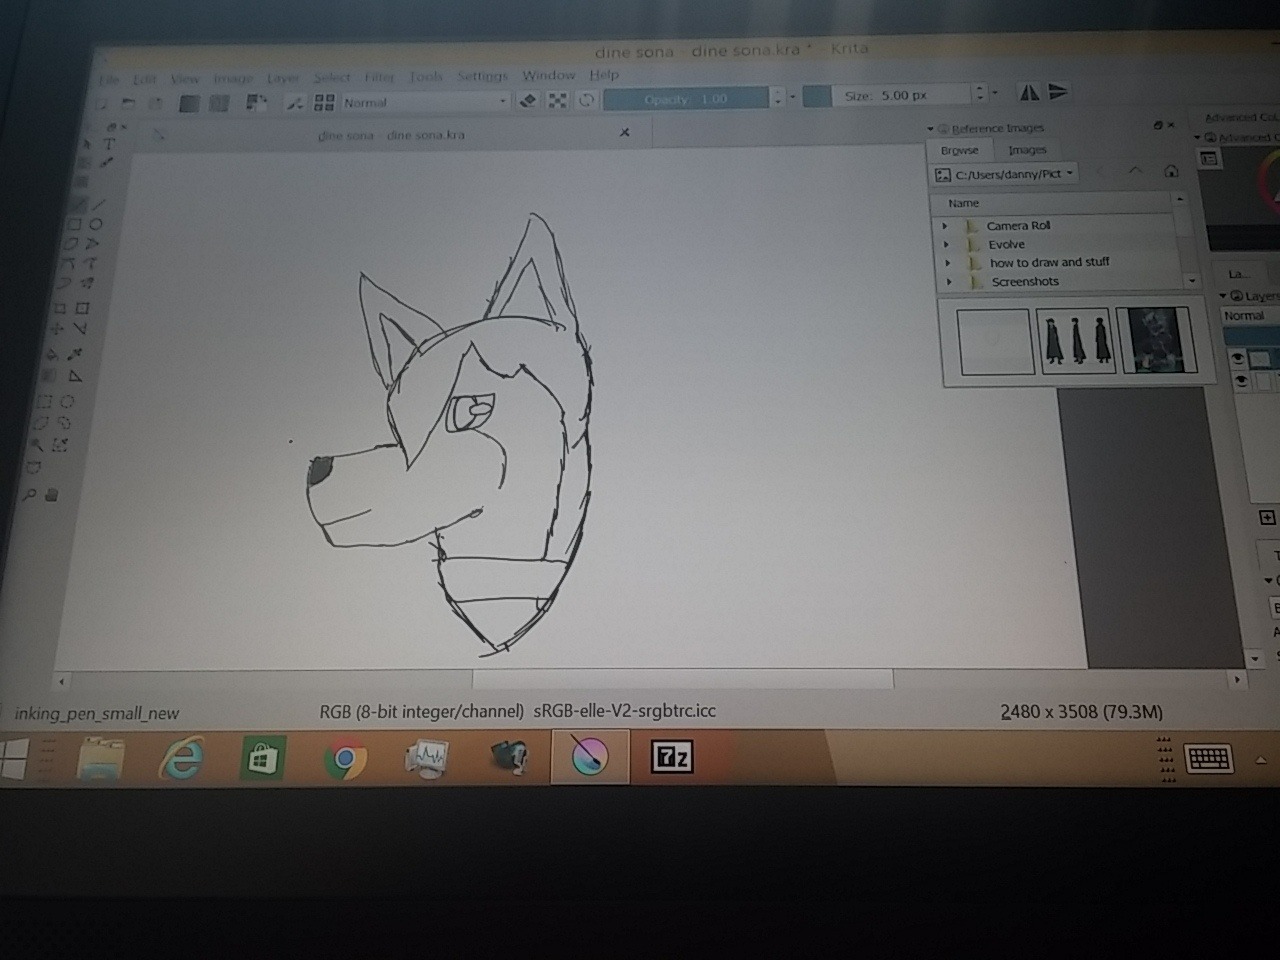Select the Line tool in the toolbox
The image size is (1280, 960).
click(98, 204)
